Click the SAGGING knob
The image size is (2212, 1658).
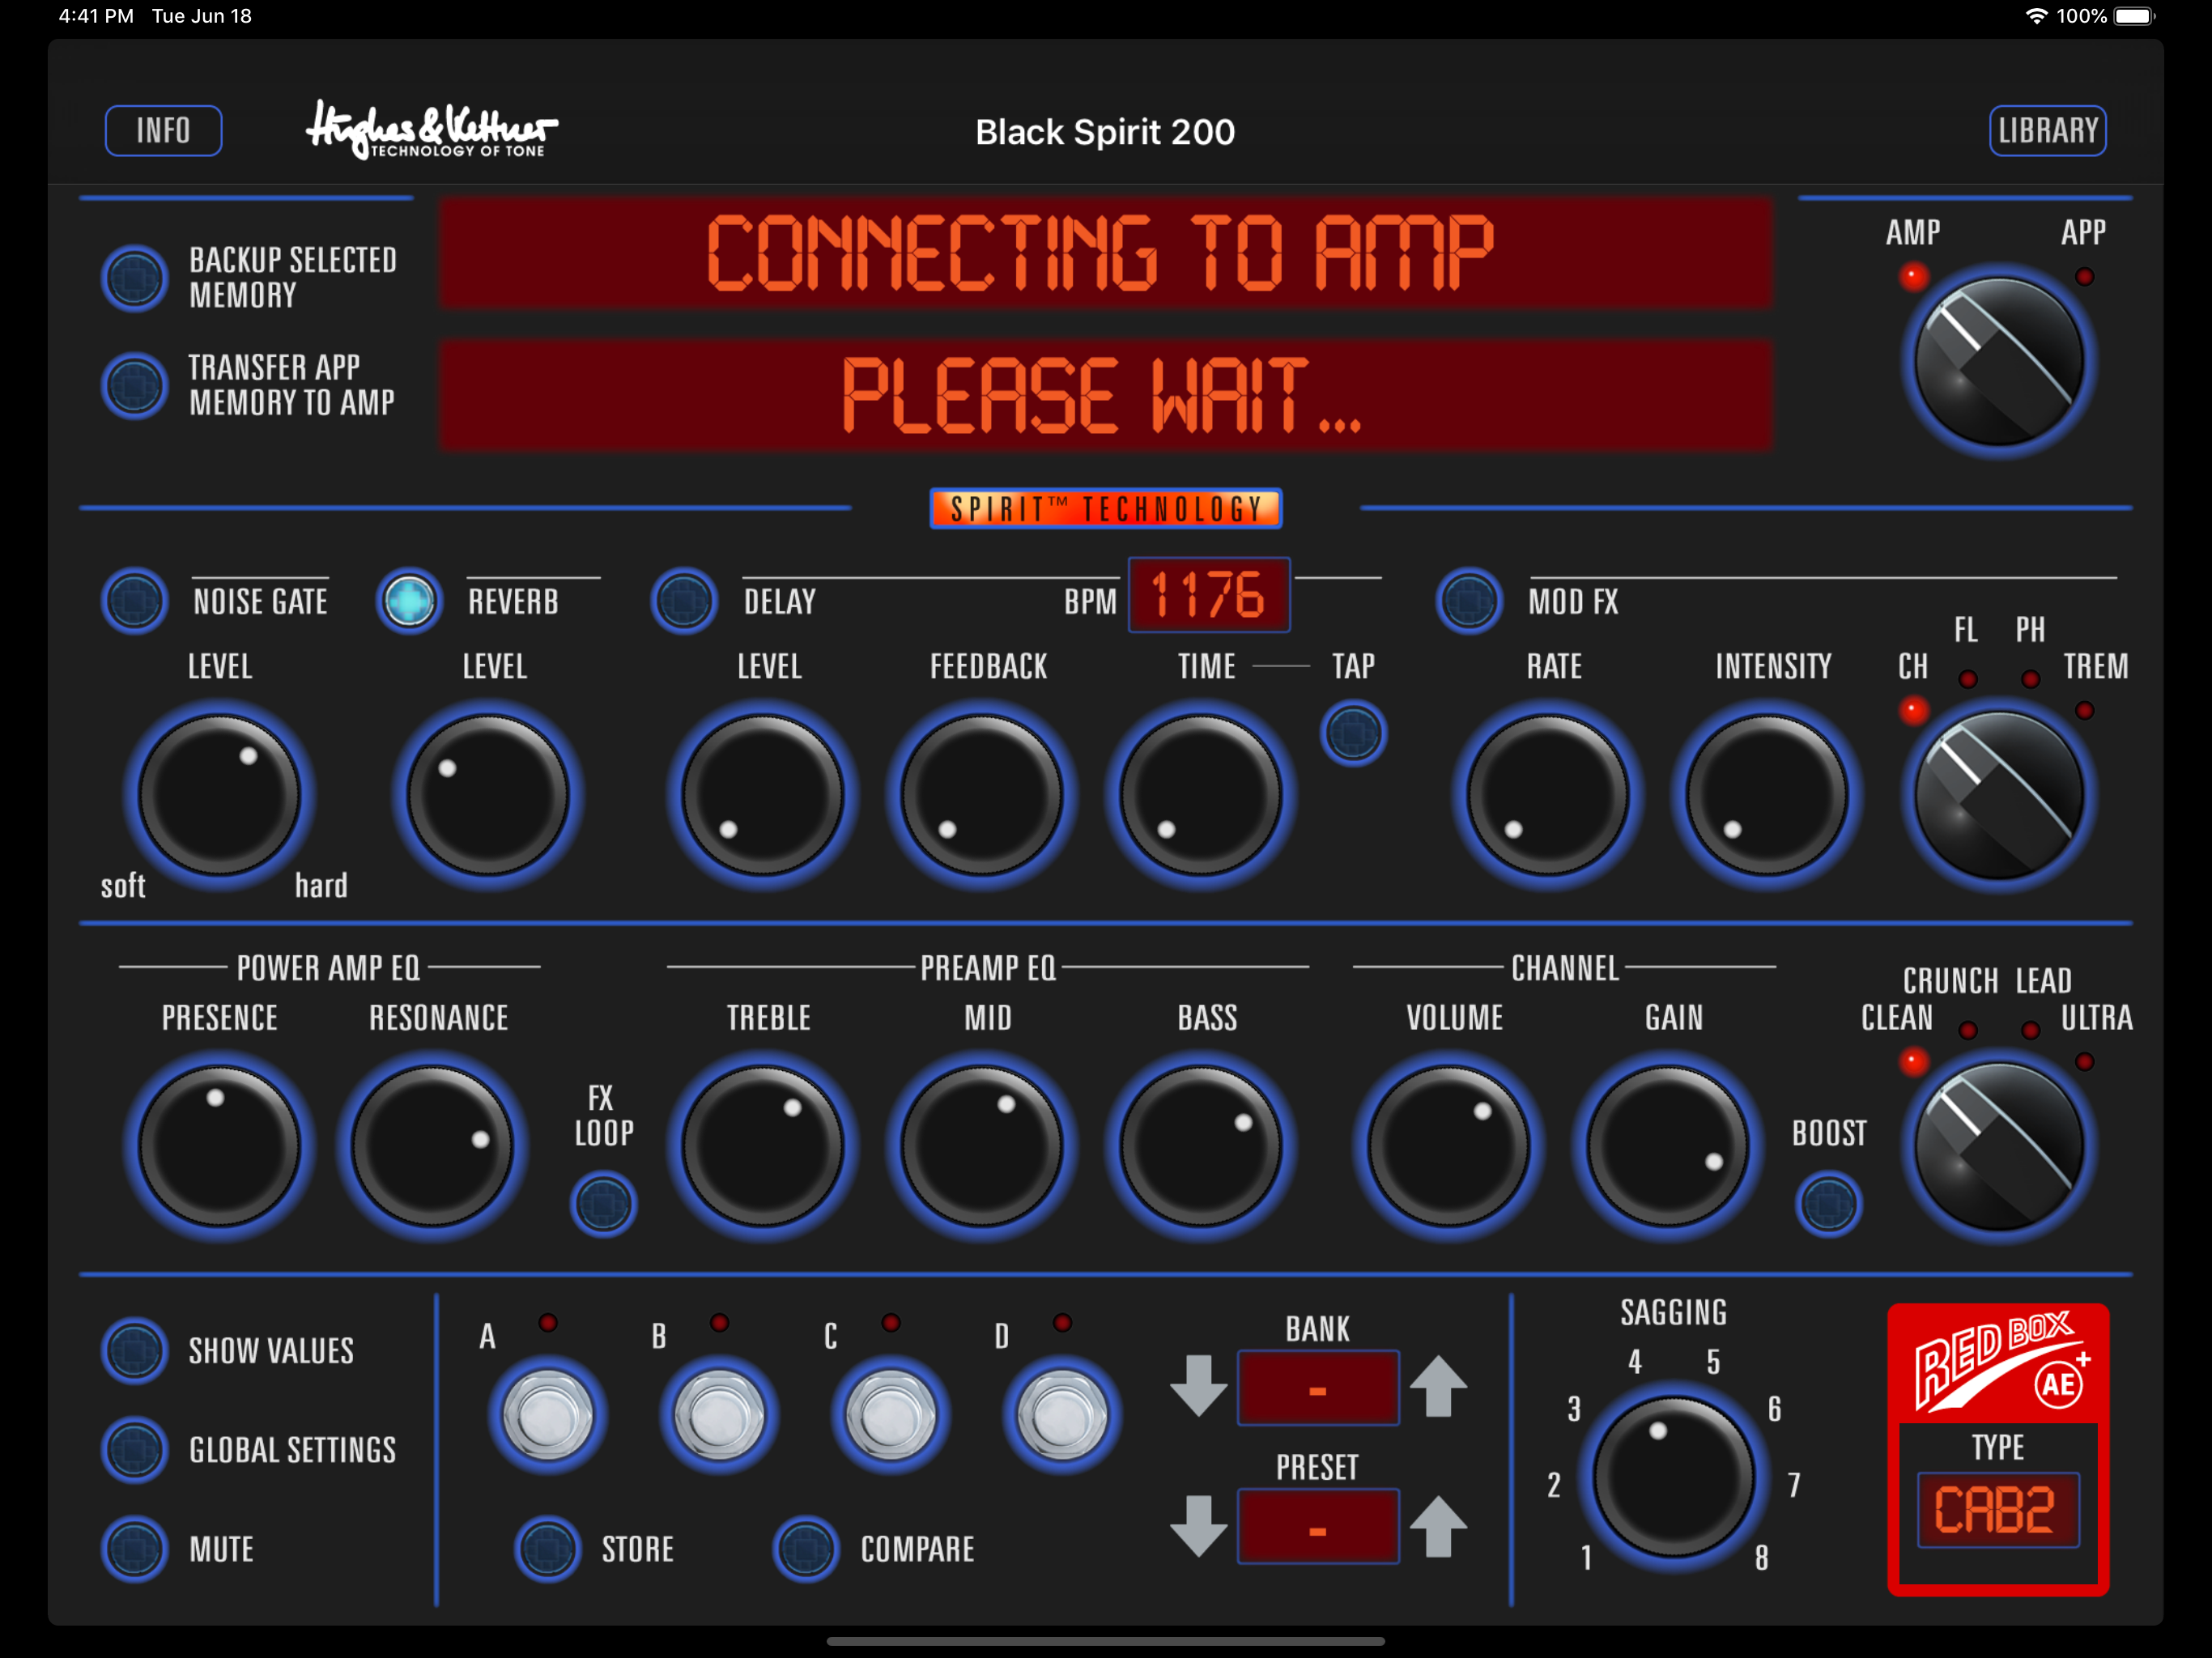coord(1673,1477)
